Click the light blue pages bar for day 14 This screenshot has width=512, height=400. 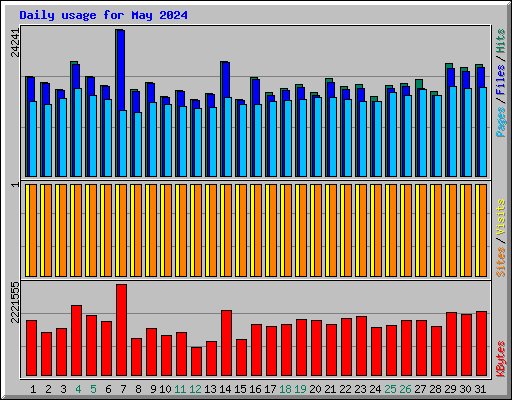pos(228,137)
